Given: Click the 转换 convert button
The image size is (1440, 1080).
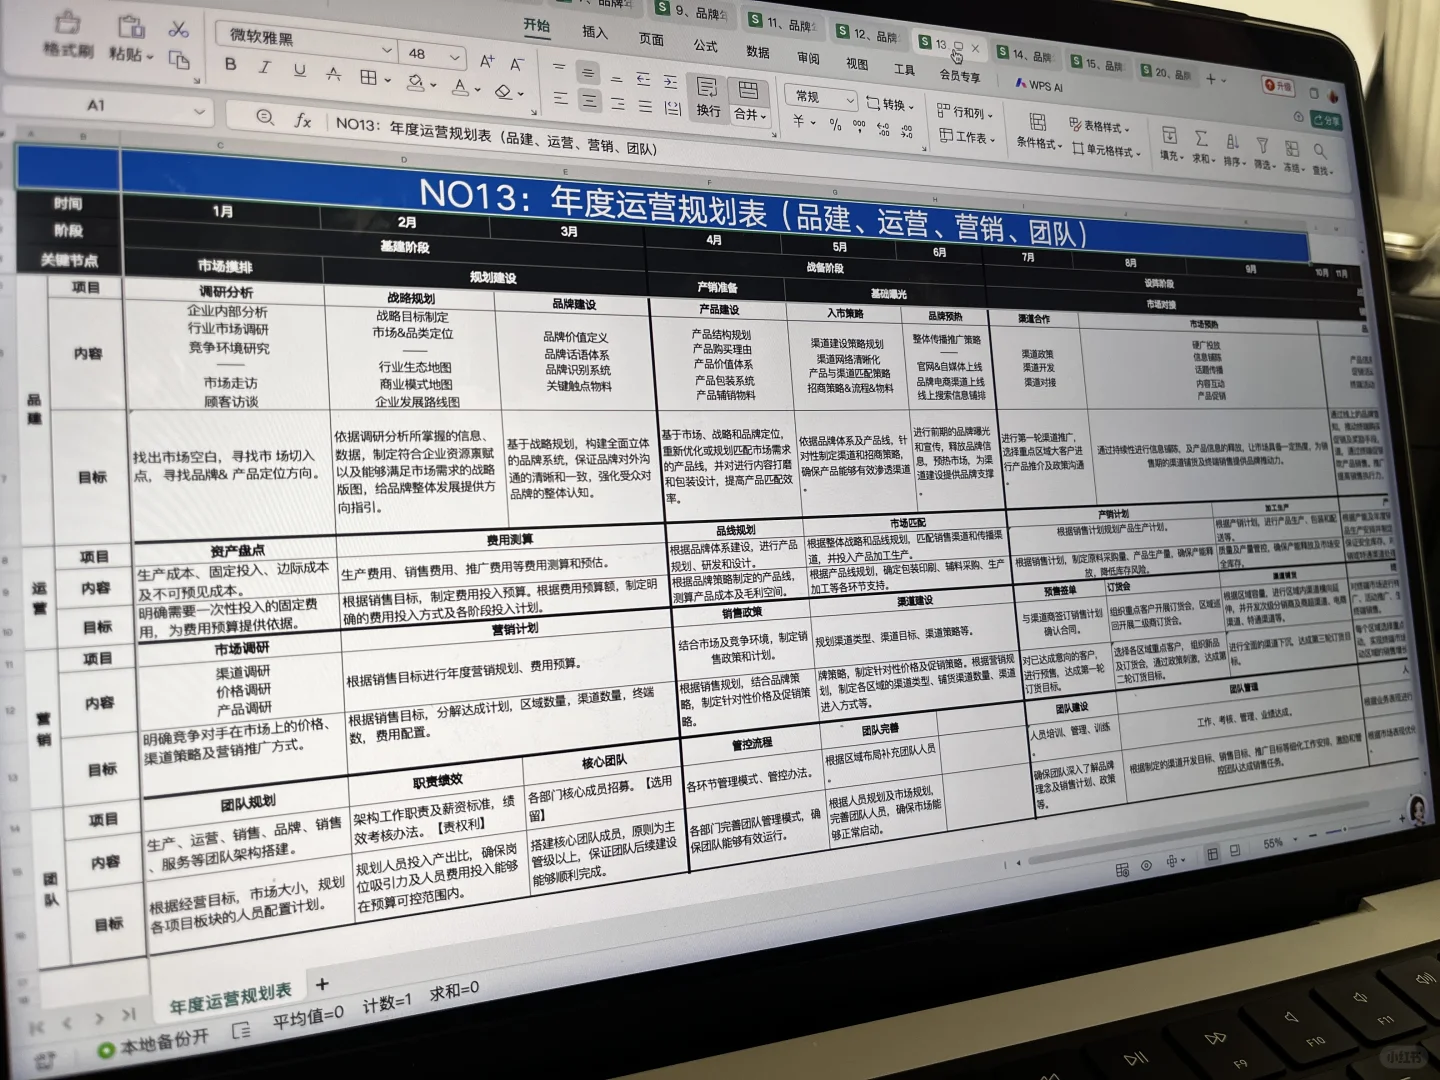Looking at the screenshot, I should click(x=891, y=103).
